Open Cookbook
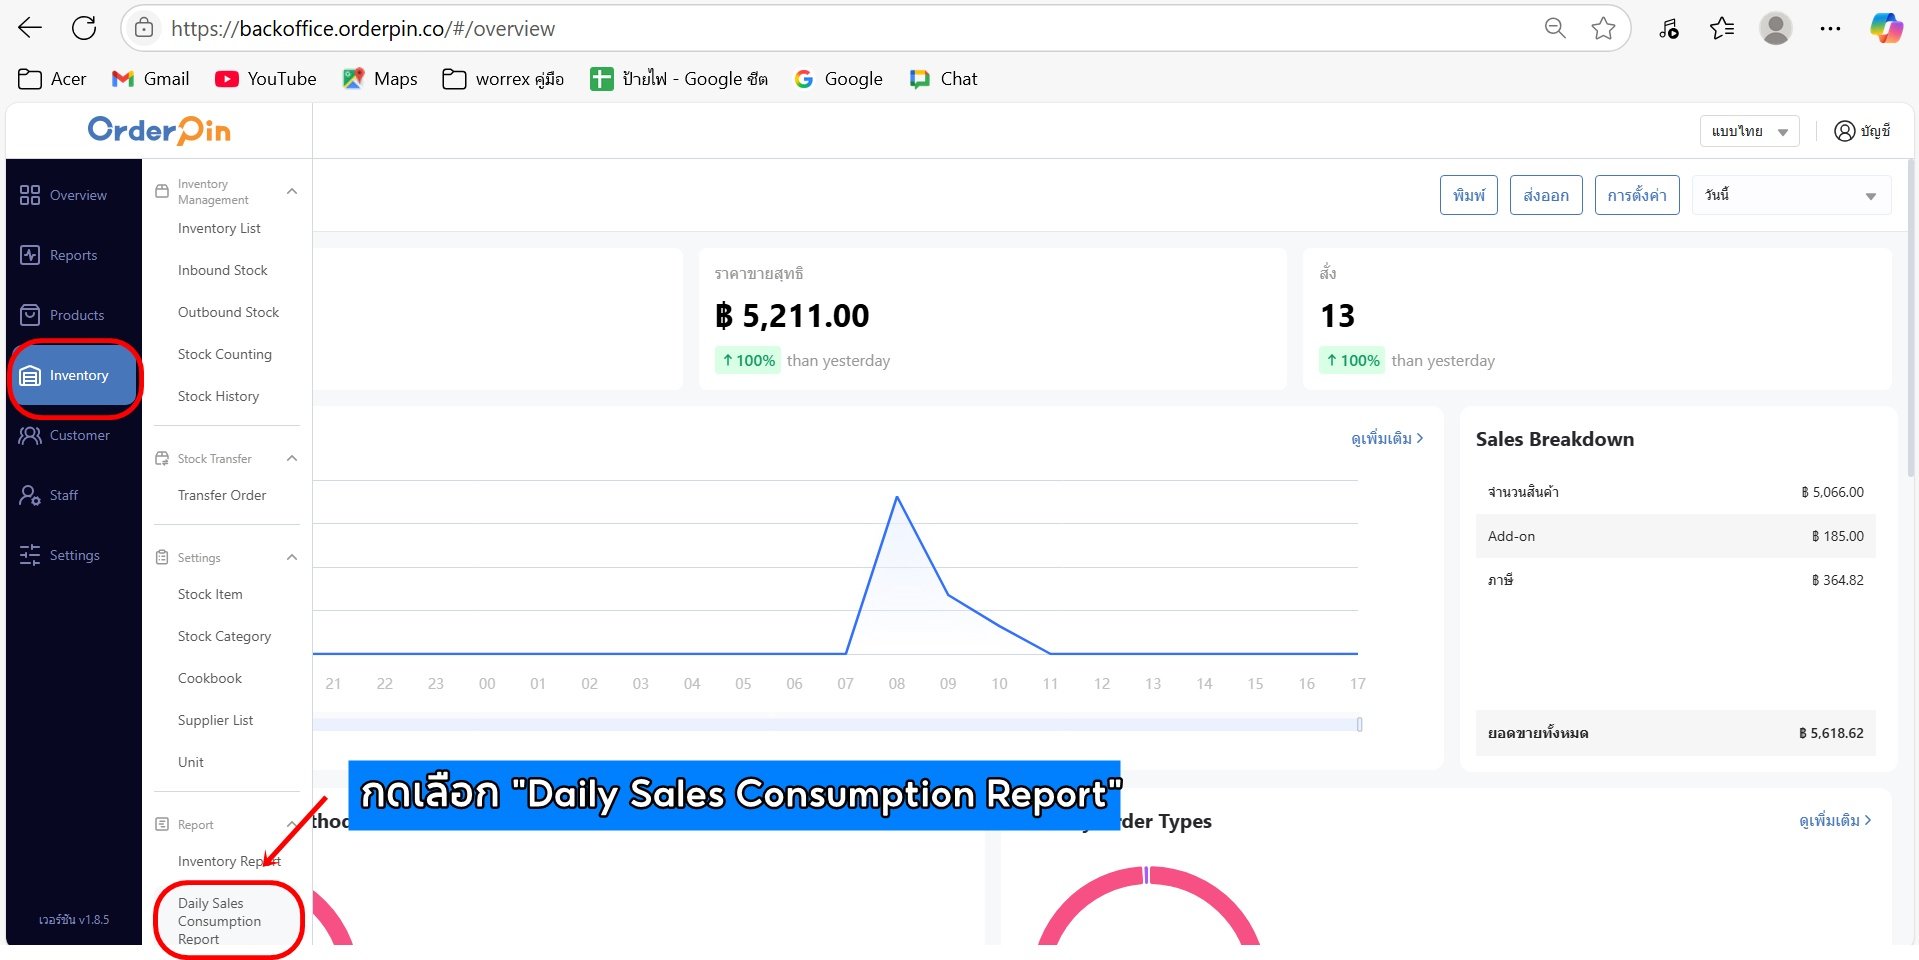 tap(209, 678)
